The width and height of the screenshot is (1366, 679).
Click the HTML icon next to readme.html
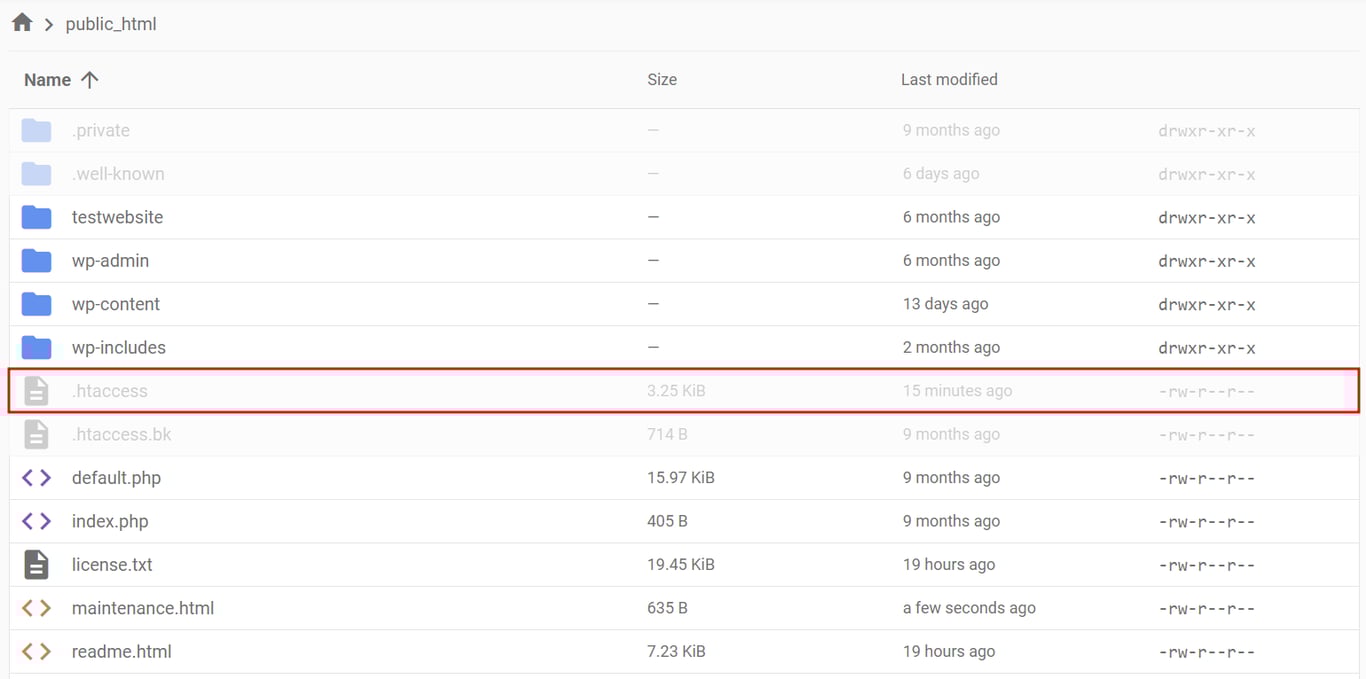point(36,651)
